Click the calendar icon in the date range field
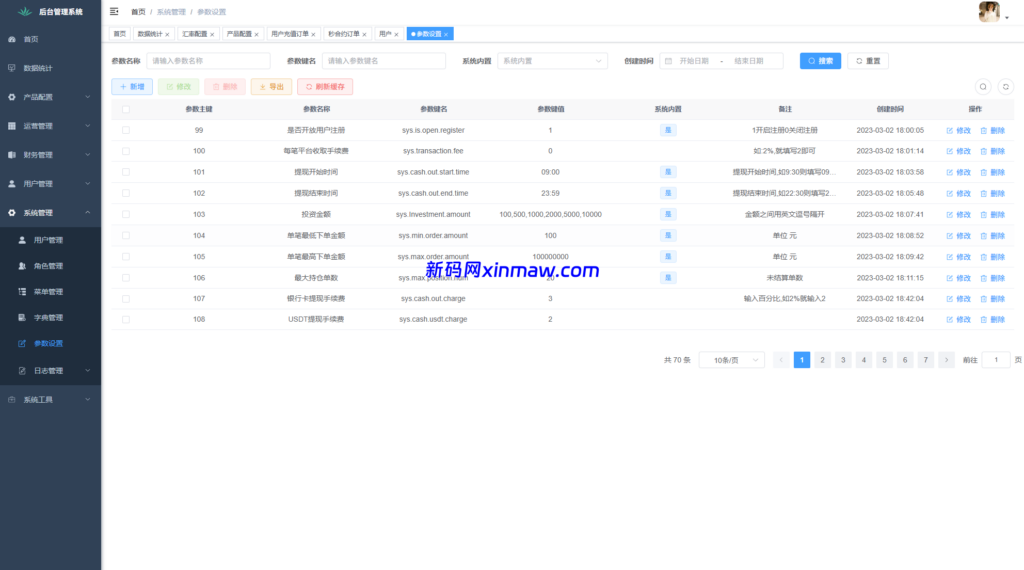The image size is (1024, 570). coord(668,61)
